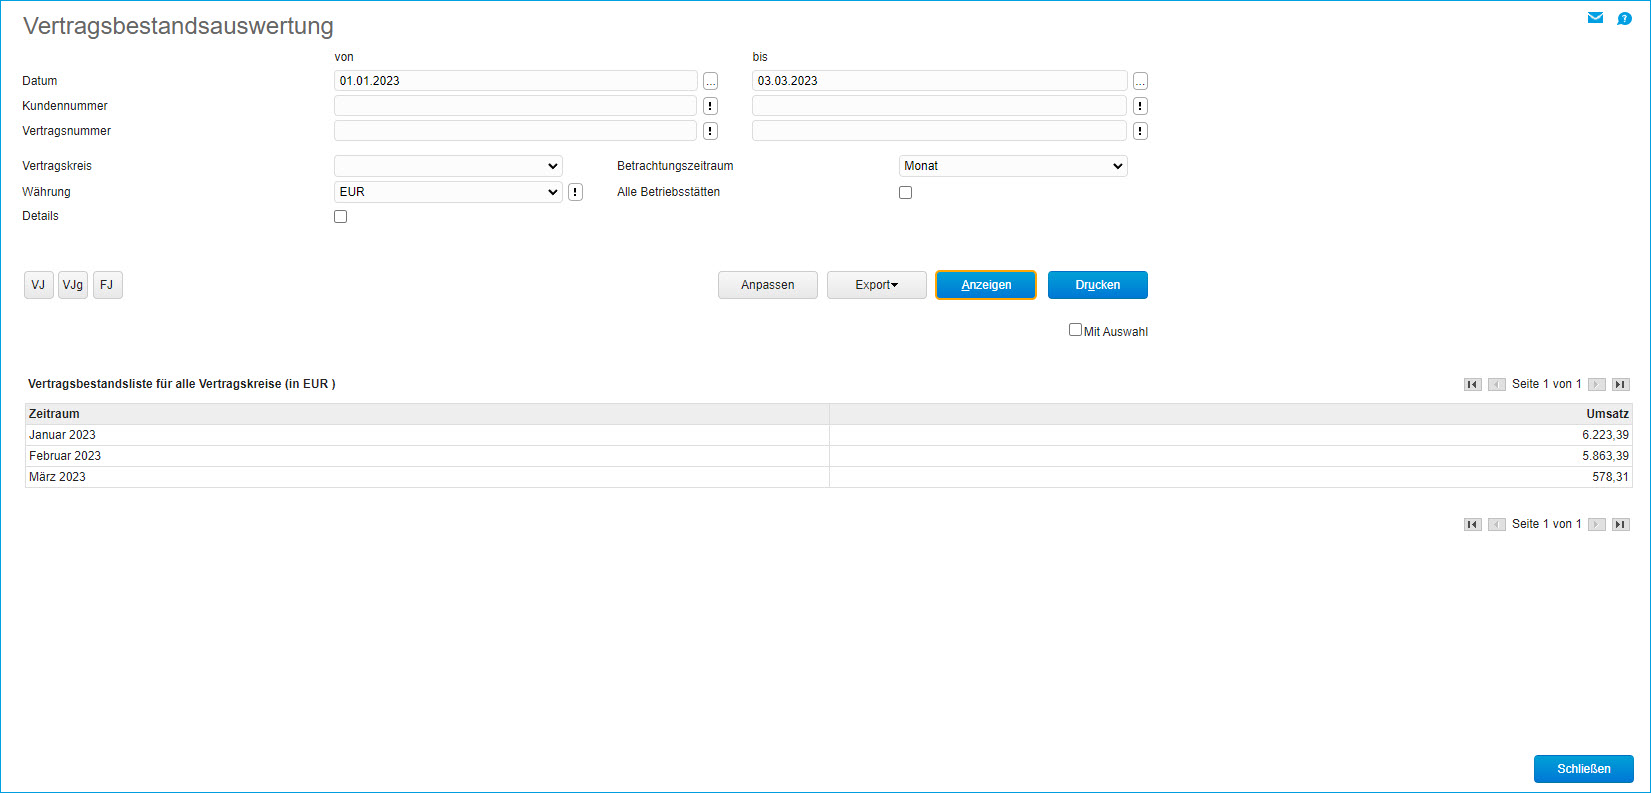Viewport: 1651px width, 793px height.
Task: Go to last page in top pager
Action: coord(1621,384)
